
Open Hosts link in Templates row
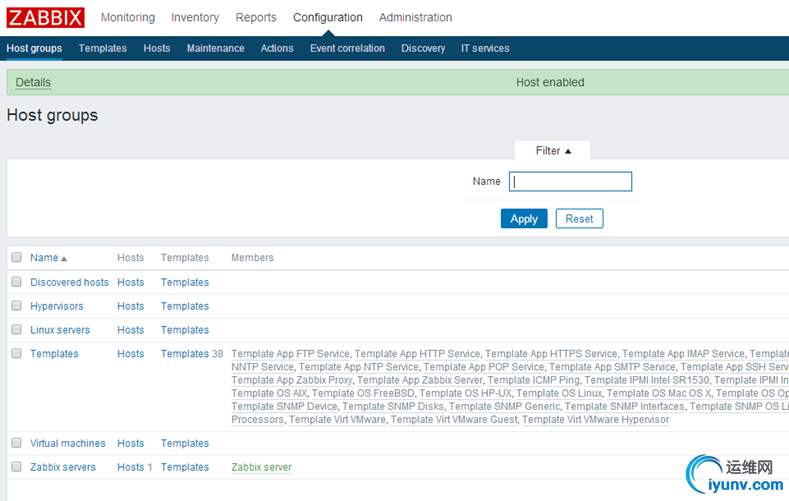[x=131, y=354]
